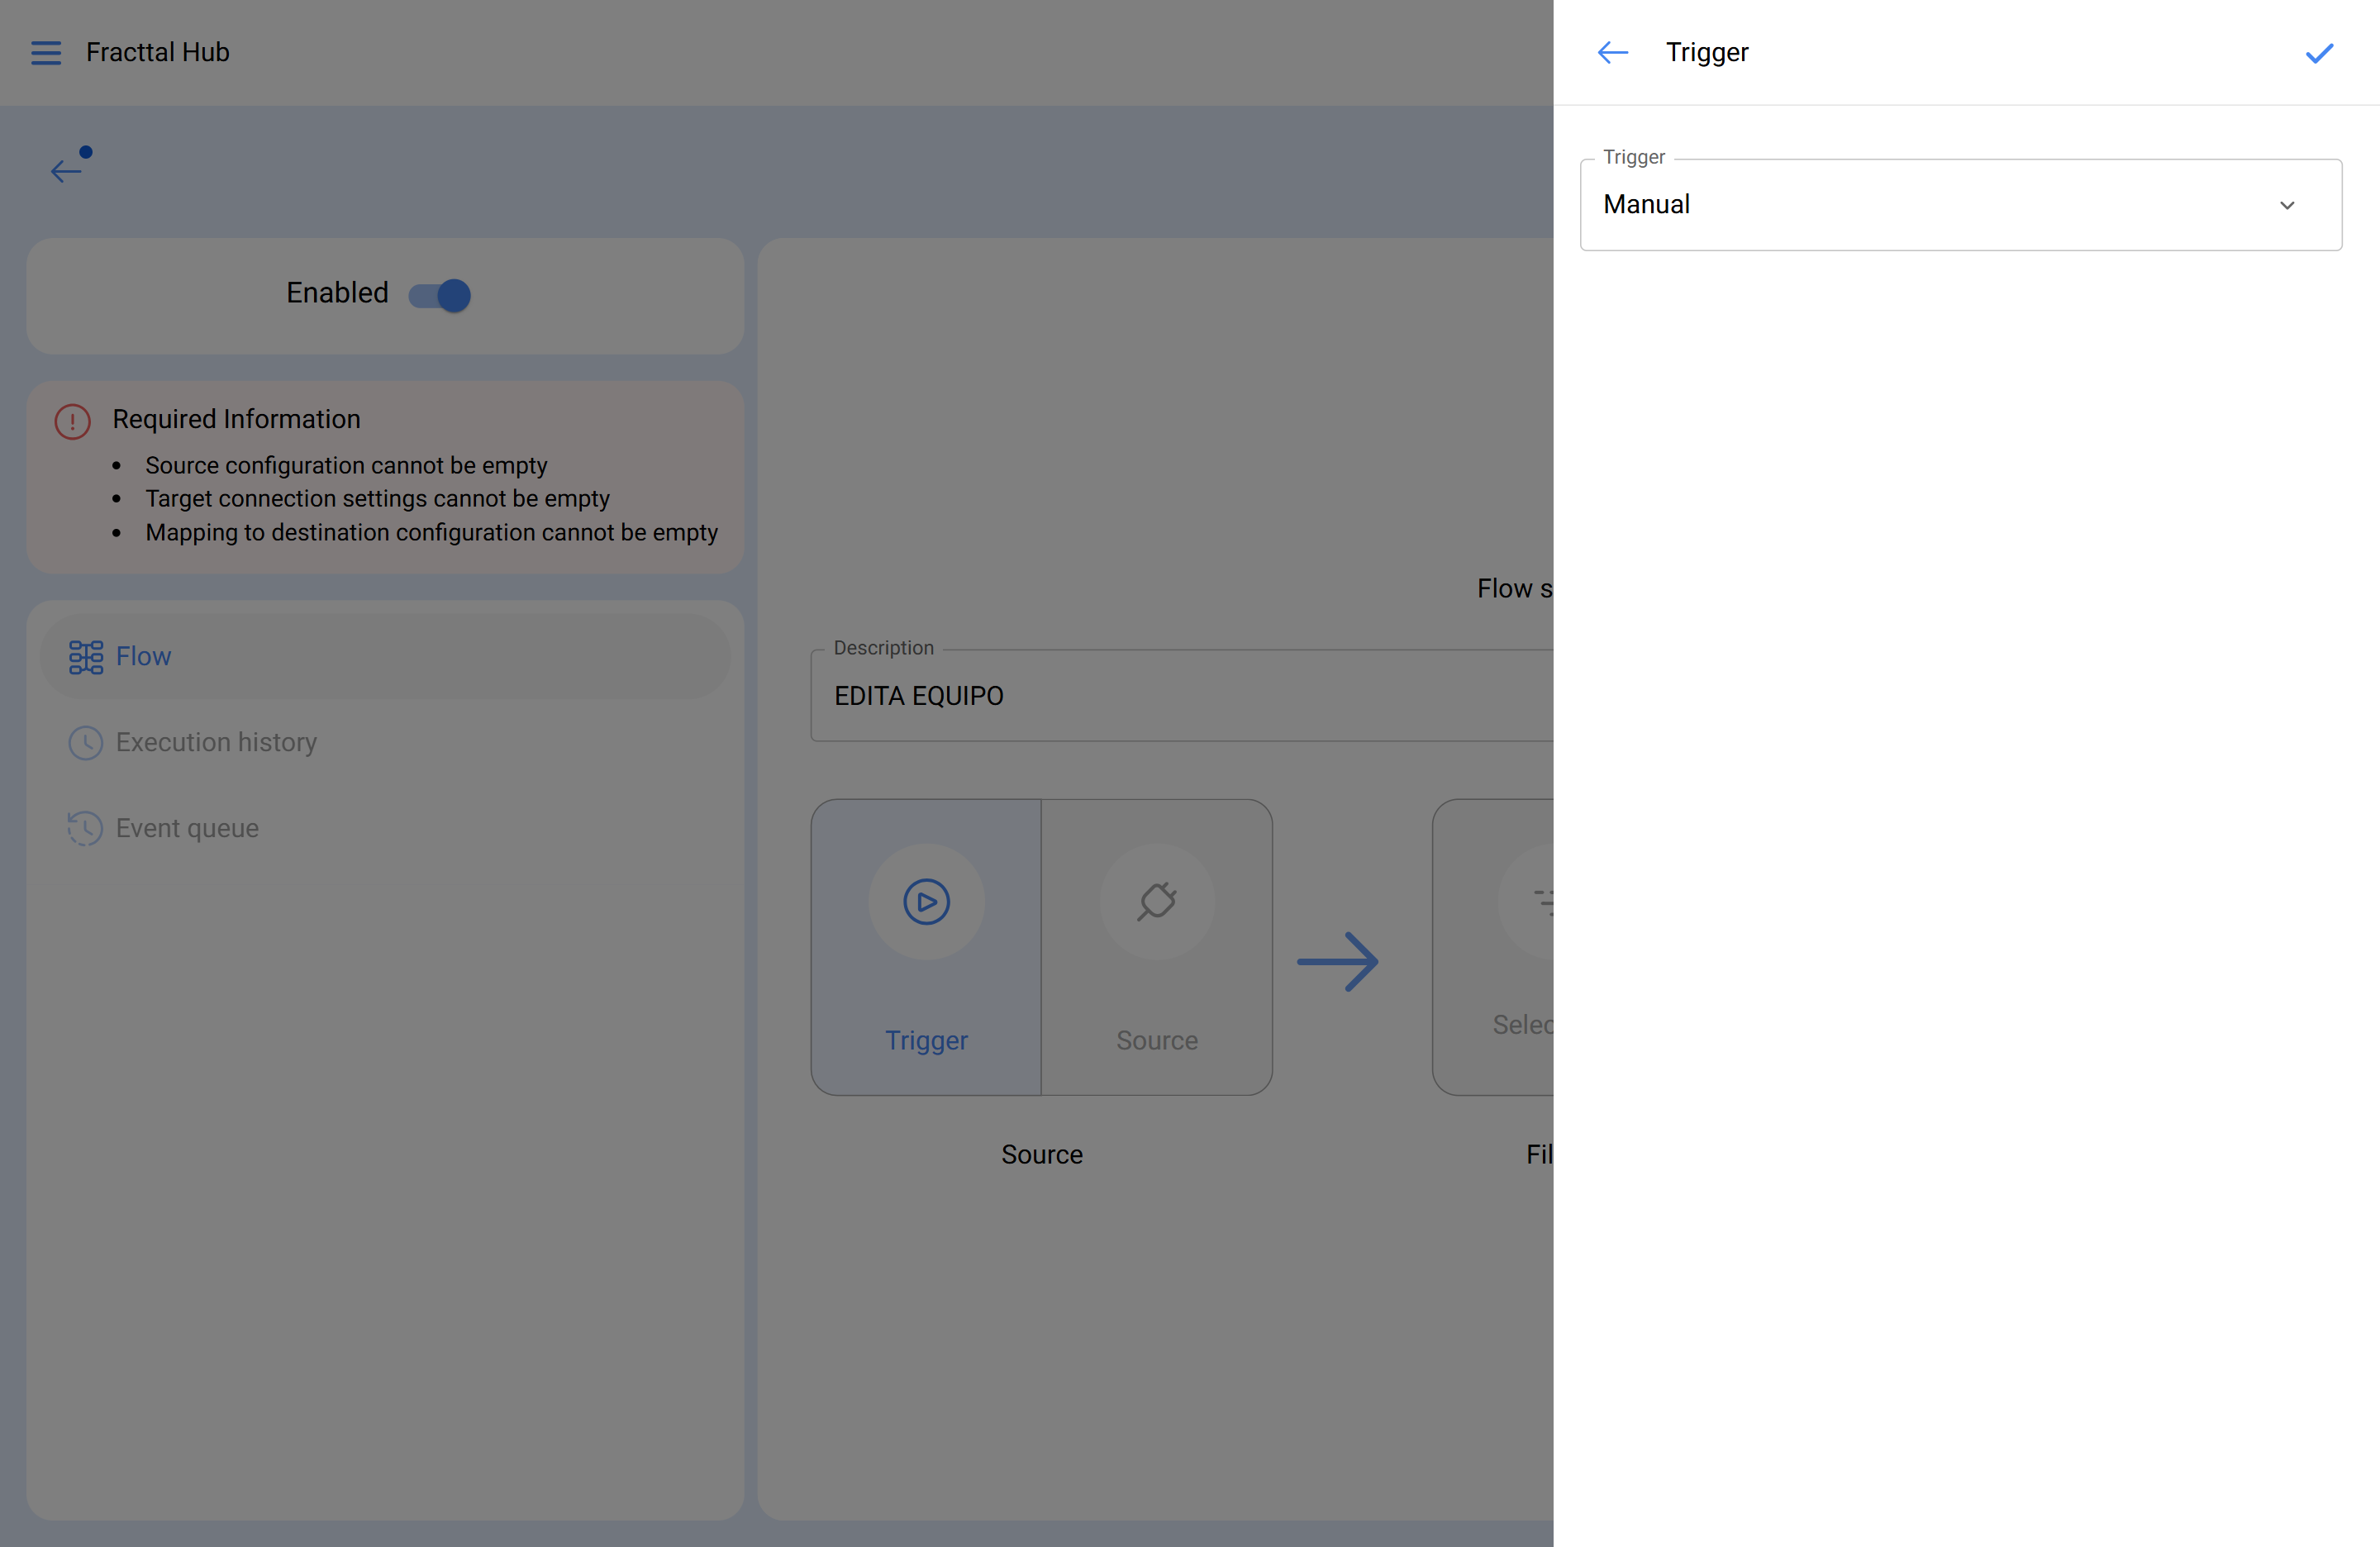
Task: Click the Execution history clock icon
Action: point(85,743)
